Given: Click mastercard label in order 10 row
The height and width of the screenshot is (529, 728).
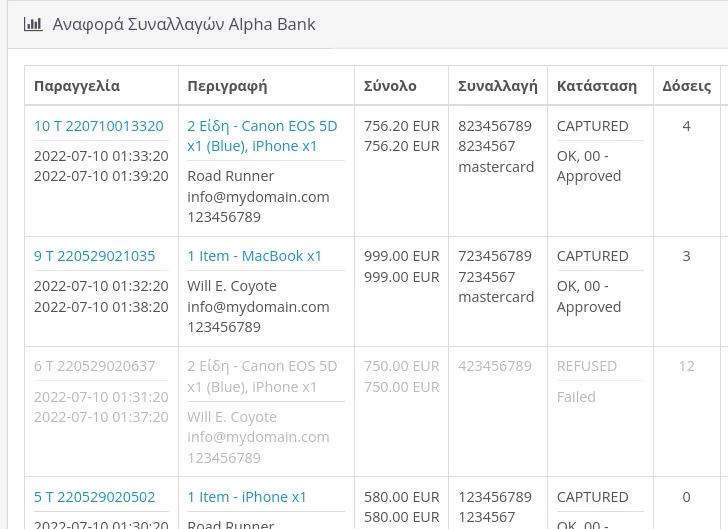Looking at the screenshot, I should pos(496,167).
